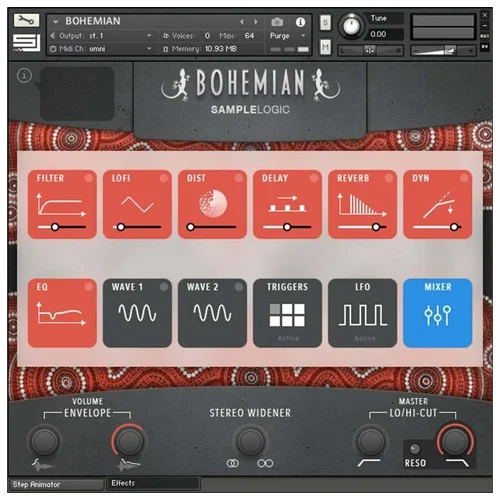Click the Stereo Widener knob
500x500 pixels.
[250, 441]
